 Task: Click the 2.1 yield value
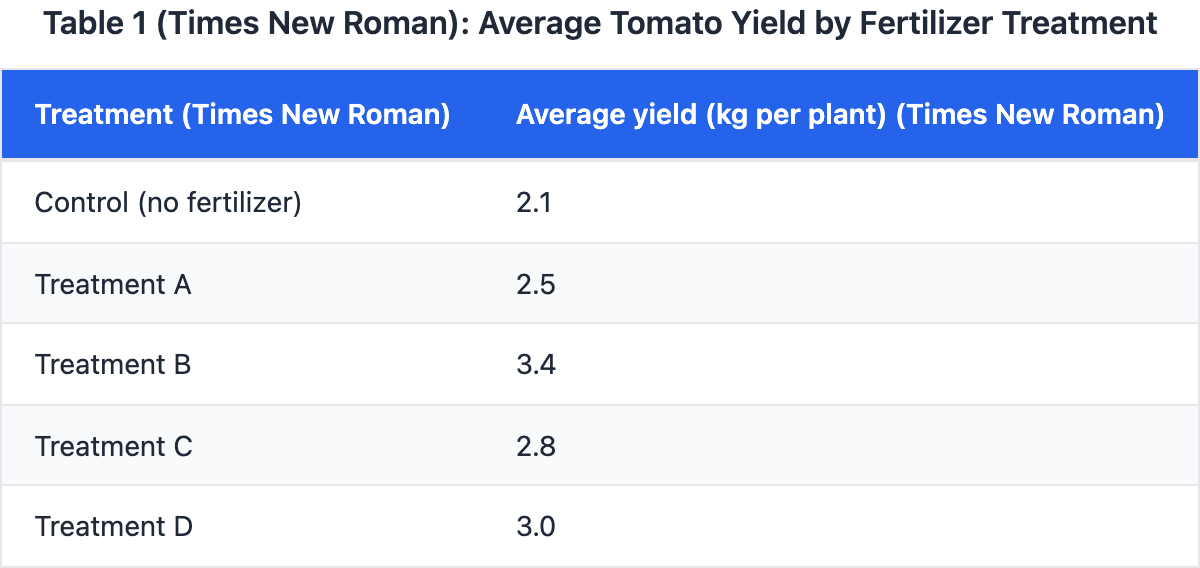click(x=535, y=203)
